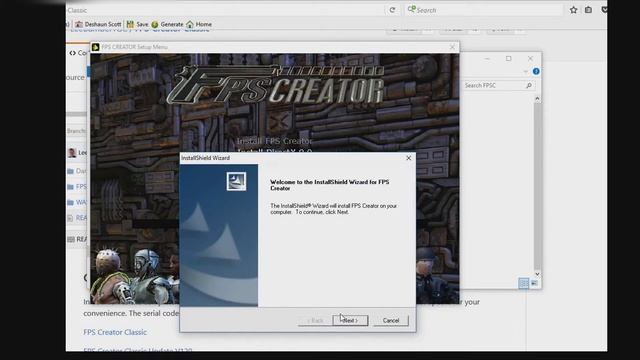Screen dimensions: 640x360
Task: Open the Generate bookmark
Action: 167,24
